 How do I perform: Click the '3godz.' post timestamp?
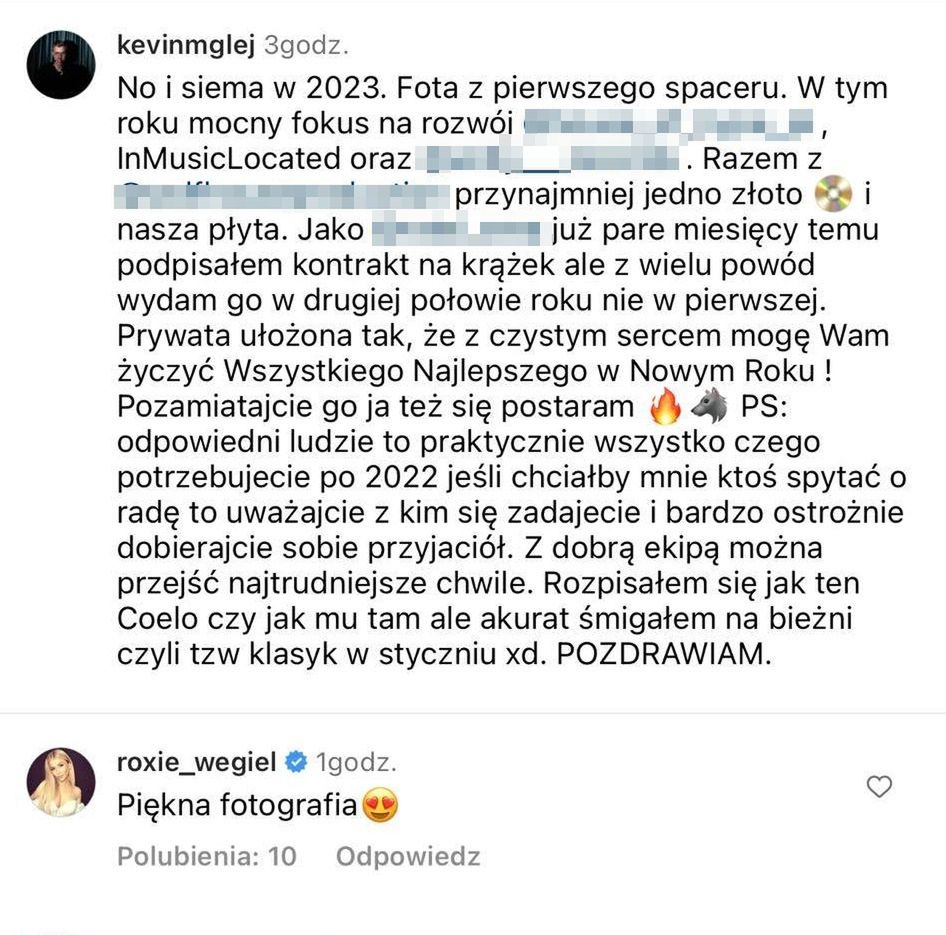(306, 46)
